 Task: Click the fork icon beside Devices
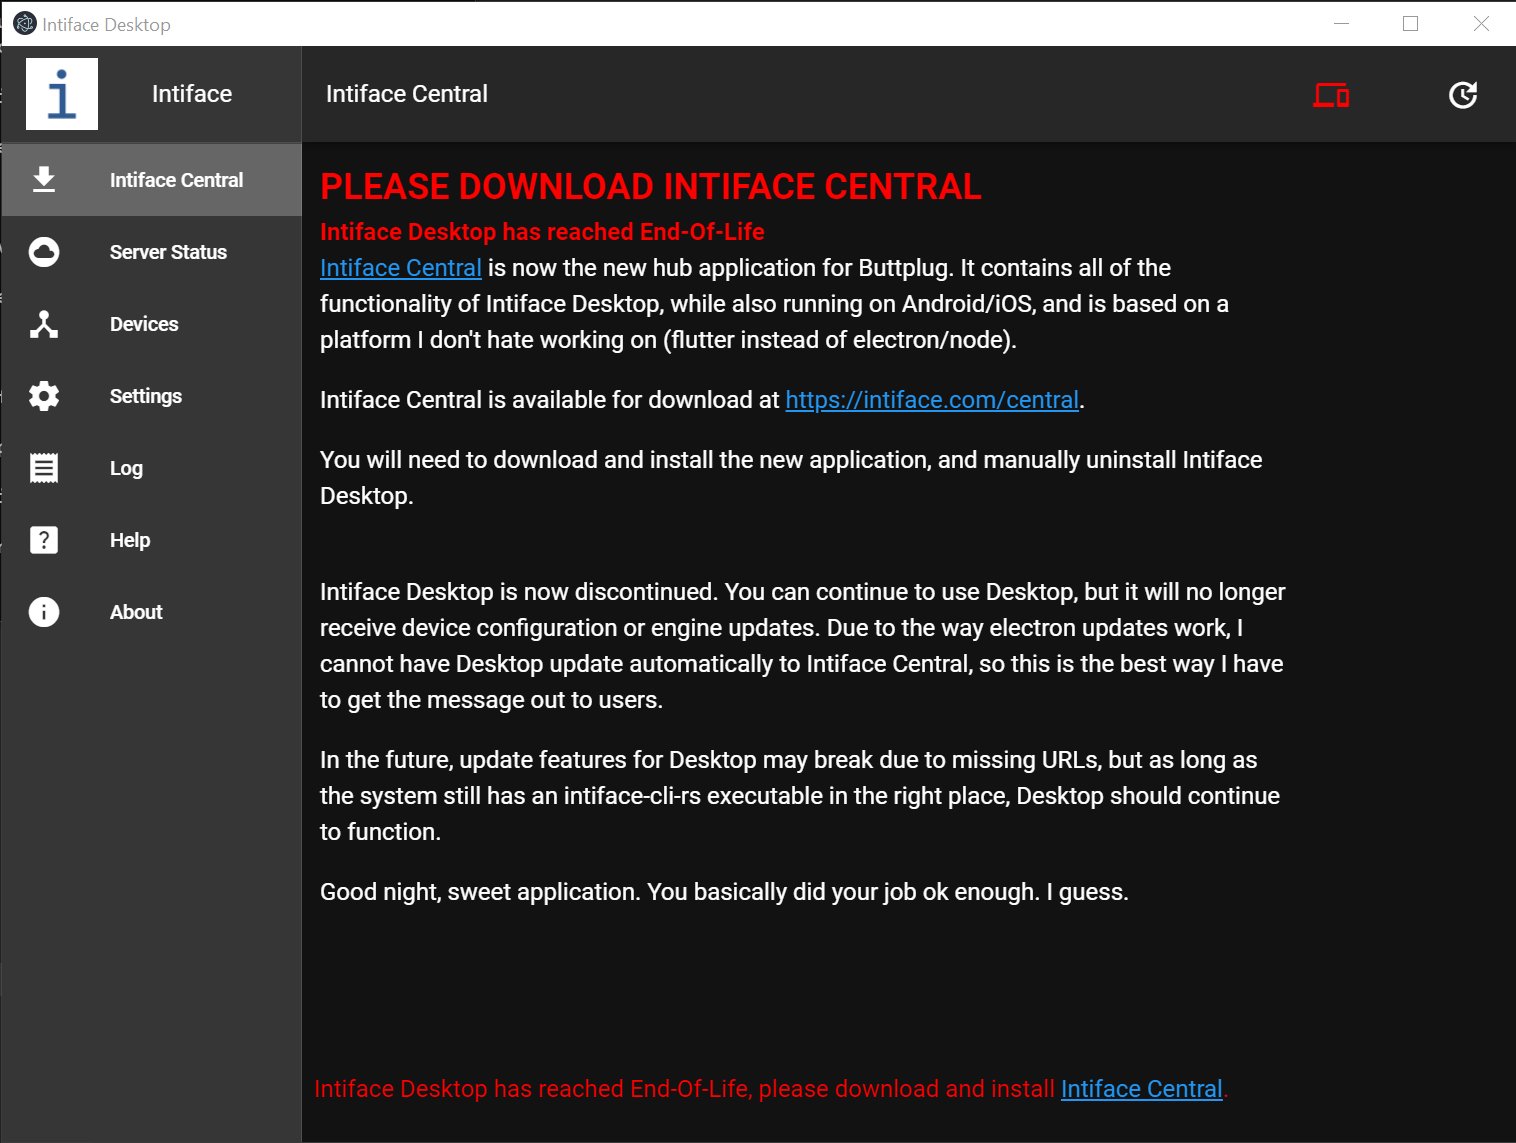[x=44, y=324]
